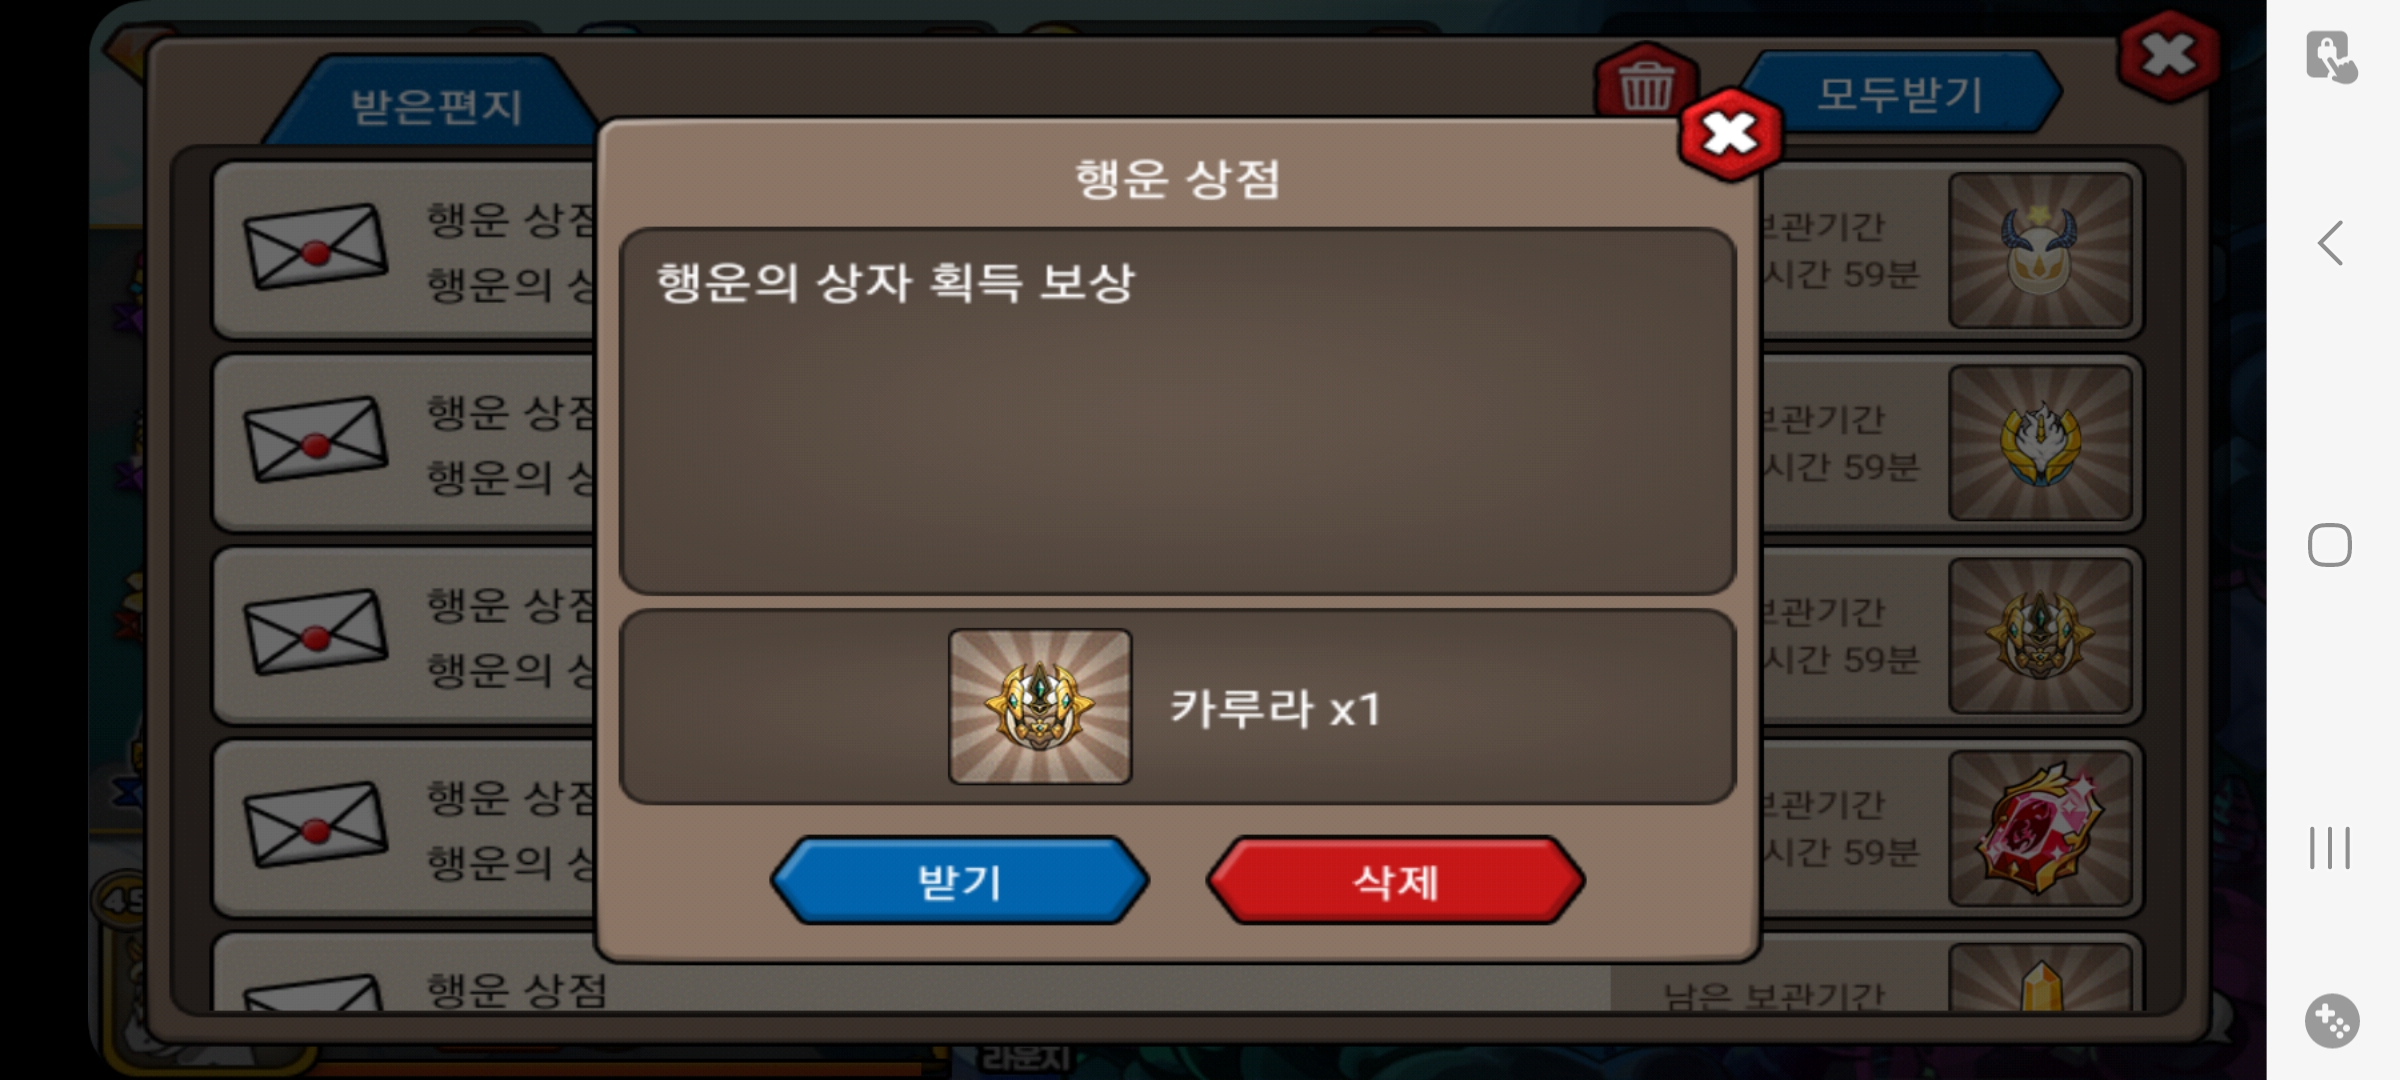This screenshot has height=1080, width=2400.
Task: Tap the blue 받기 receive button
Action: 960,881
